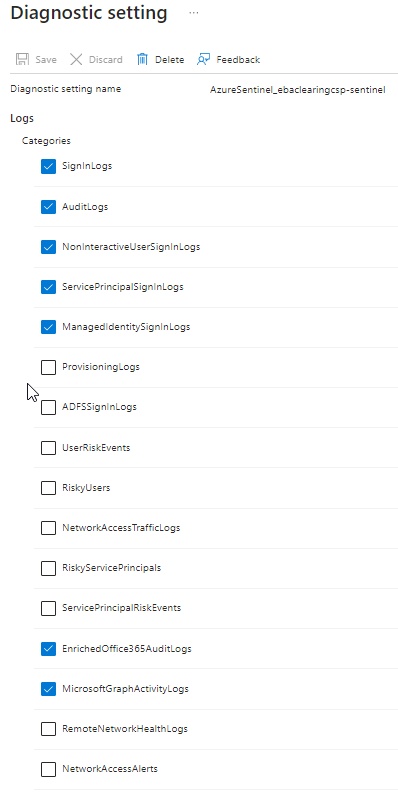This screenshot has height=794, width=398.
Task: Uncheck the AuditLogs category
Action: (48, 207)
